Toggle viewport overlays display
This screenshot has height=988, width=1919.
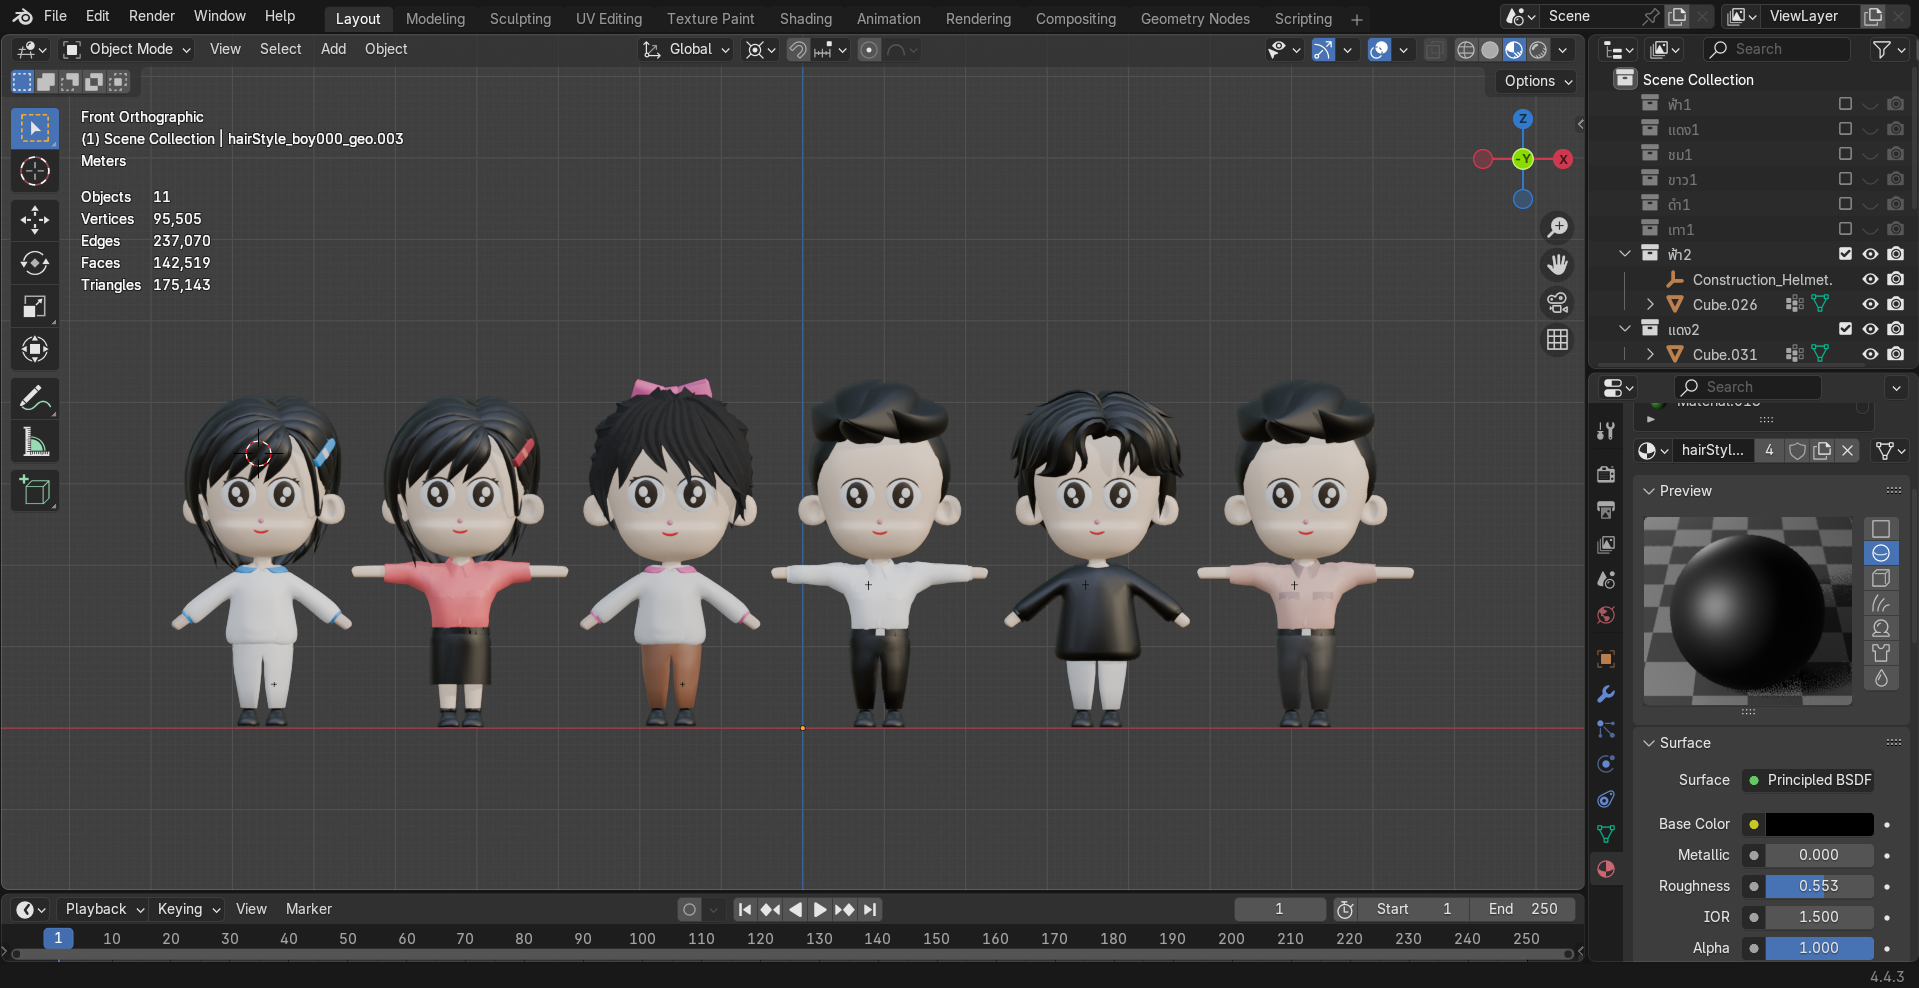[1379, 50]
